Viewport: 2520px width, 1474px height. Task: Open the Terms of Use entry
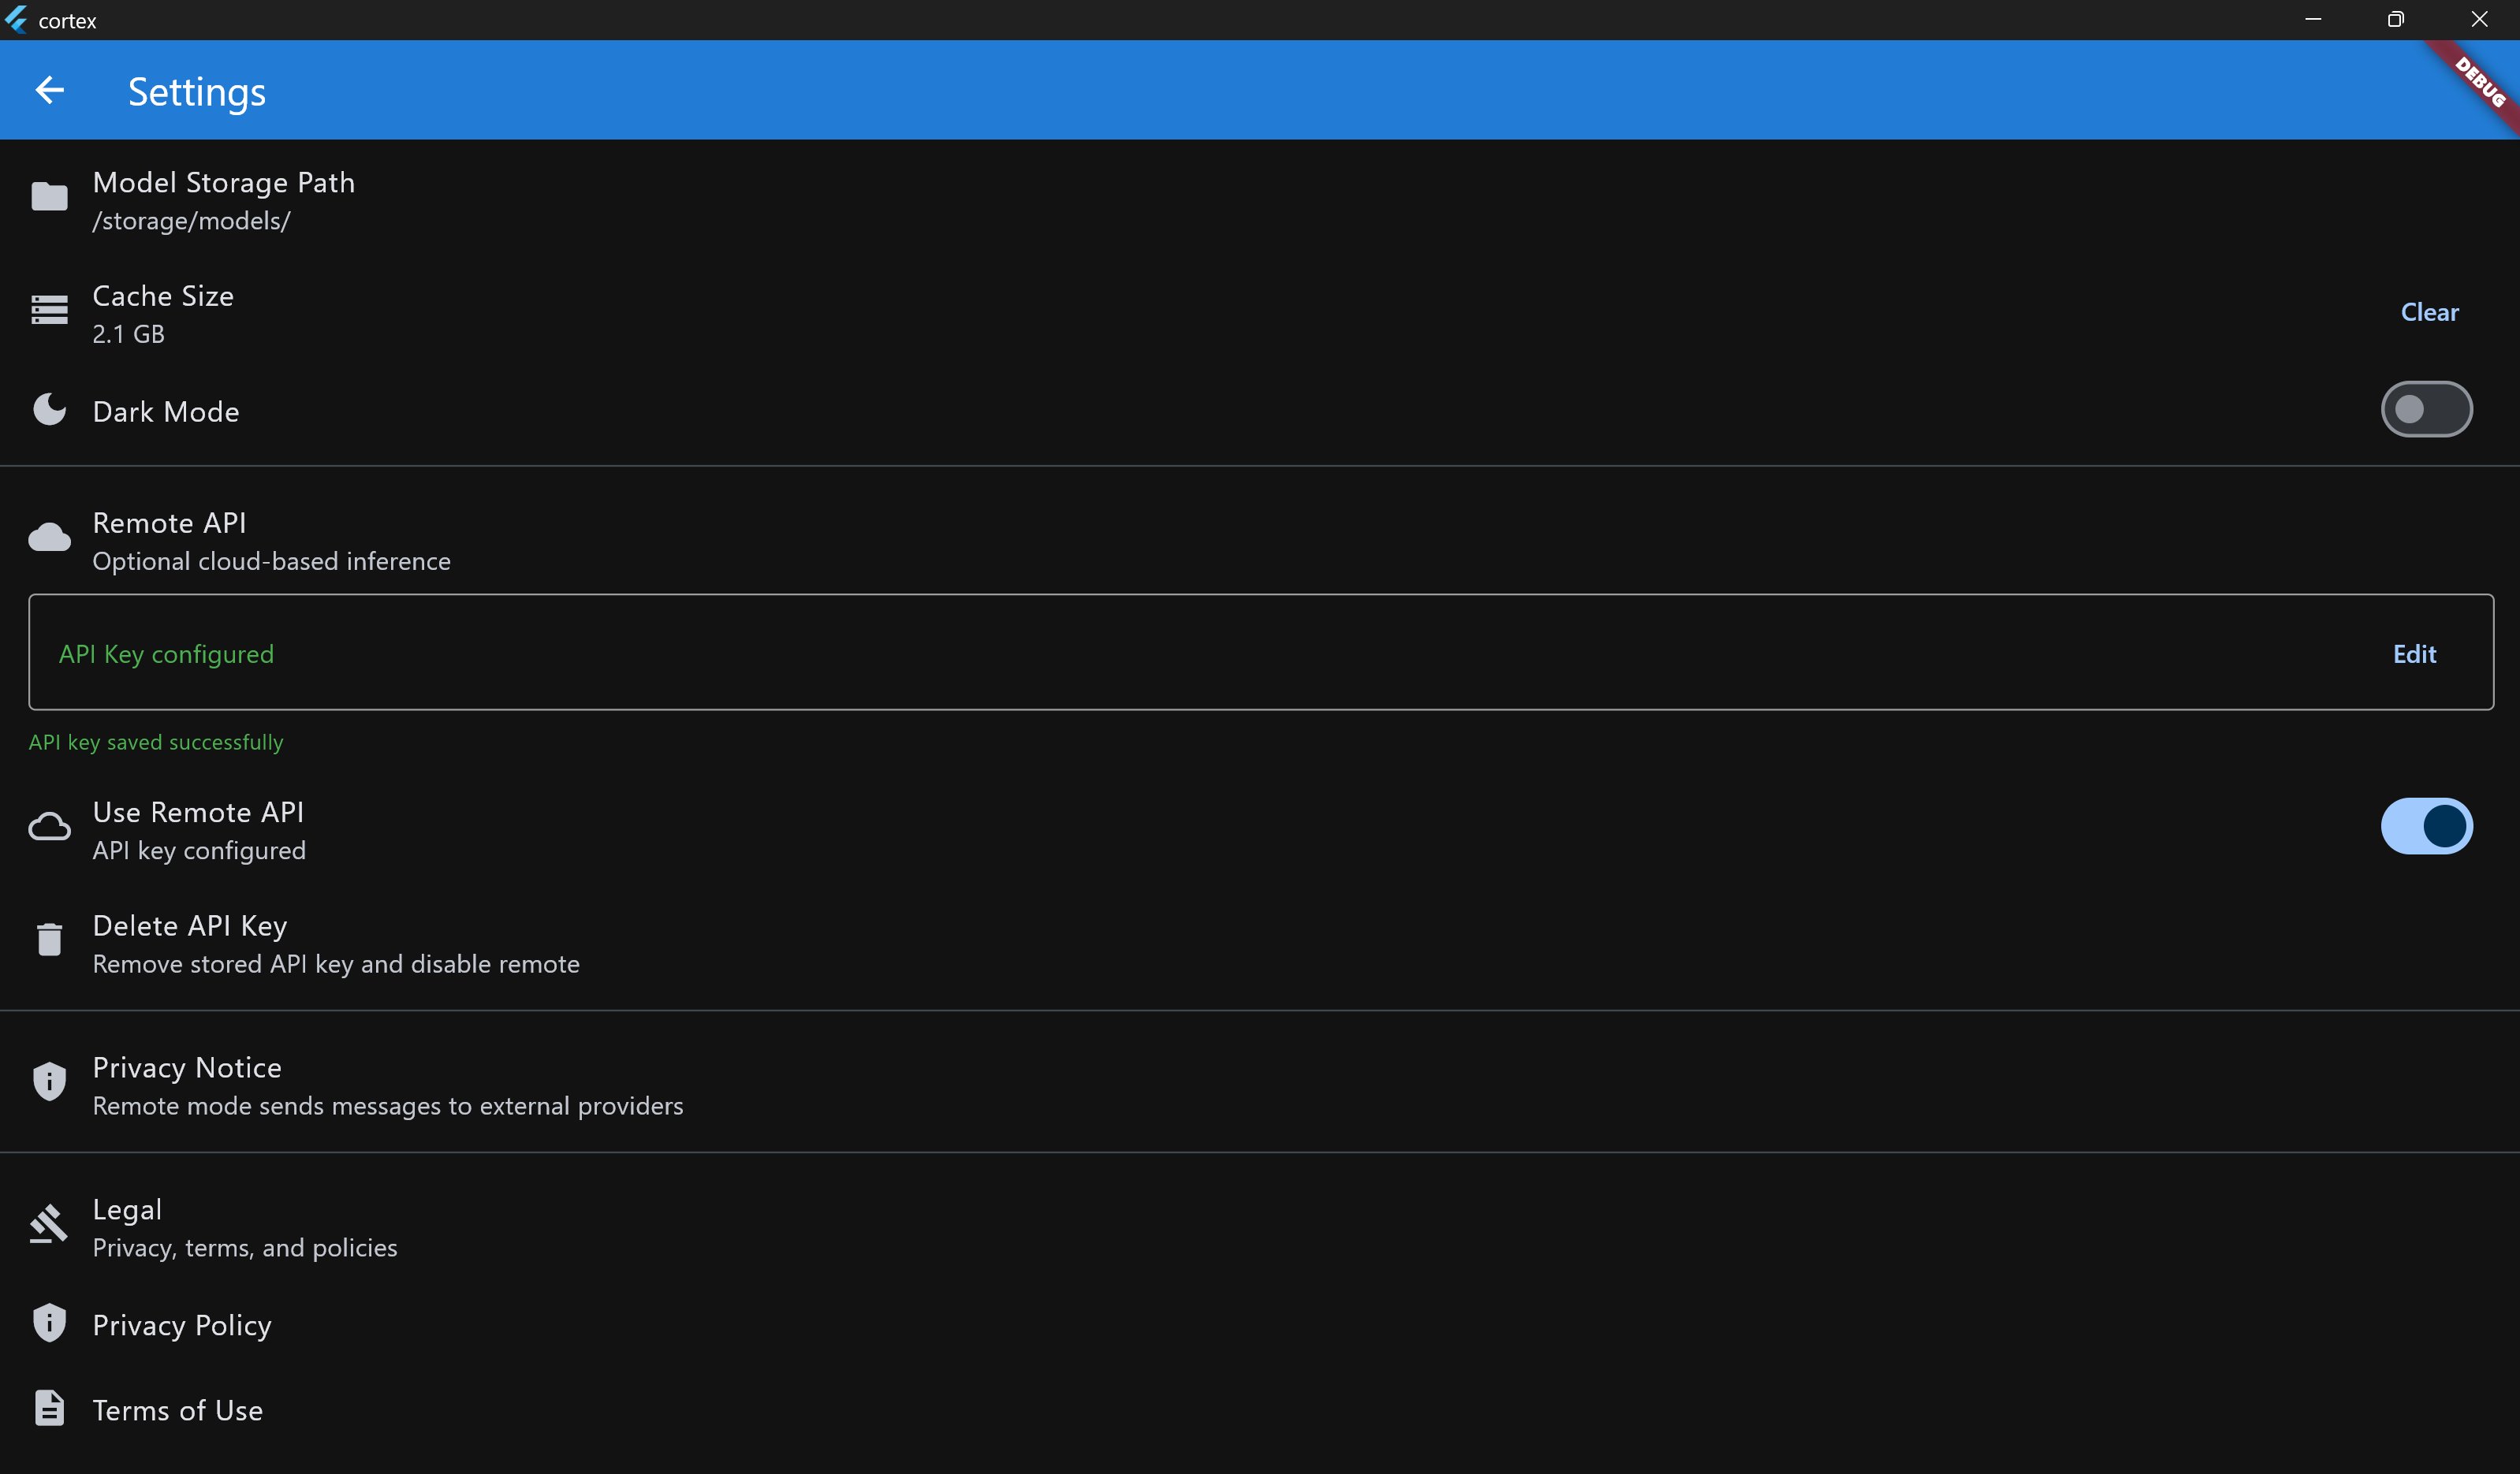(x=178, y=1411)
